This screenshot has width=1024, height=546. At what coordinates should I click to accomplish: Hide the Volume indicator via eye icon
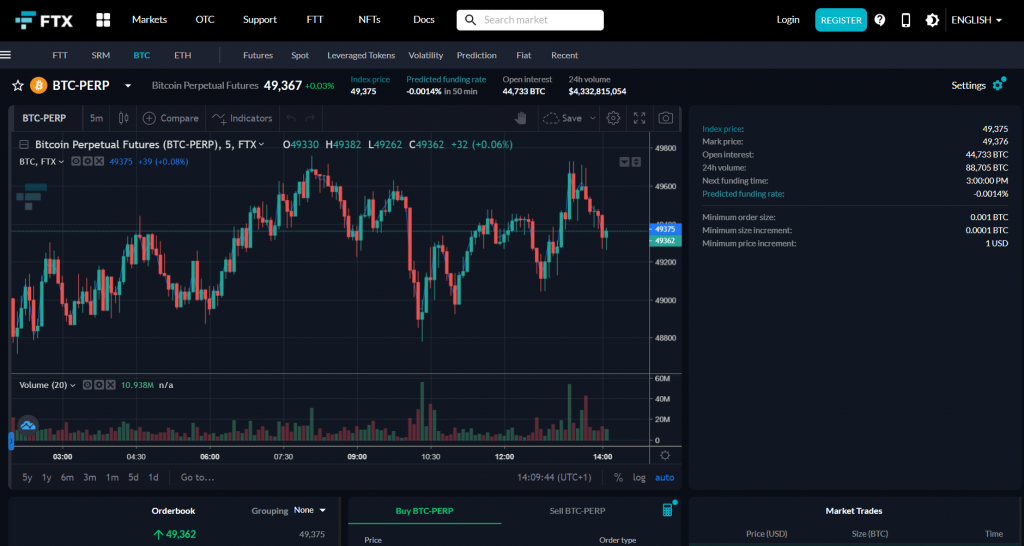(x=87, y=384)
